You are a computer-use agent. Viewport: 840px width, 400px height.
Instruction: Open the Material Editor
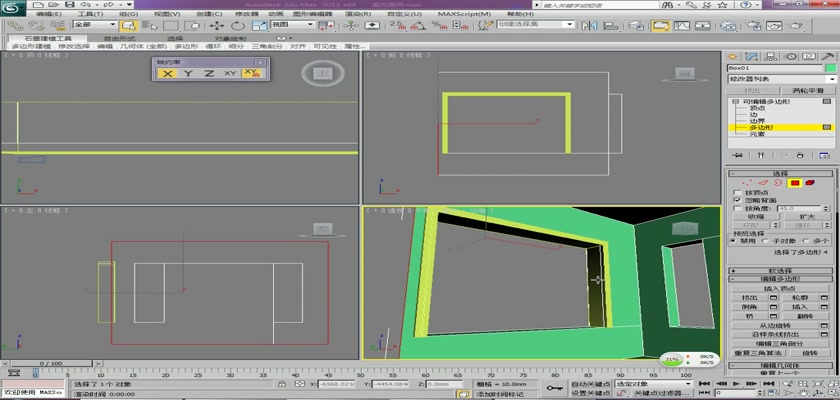[x=728, y=25]
